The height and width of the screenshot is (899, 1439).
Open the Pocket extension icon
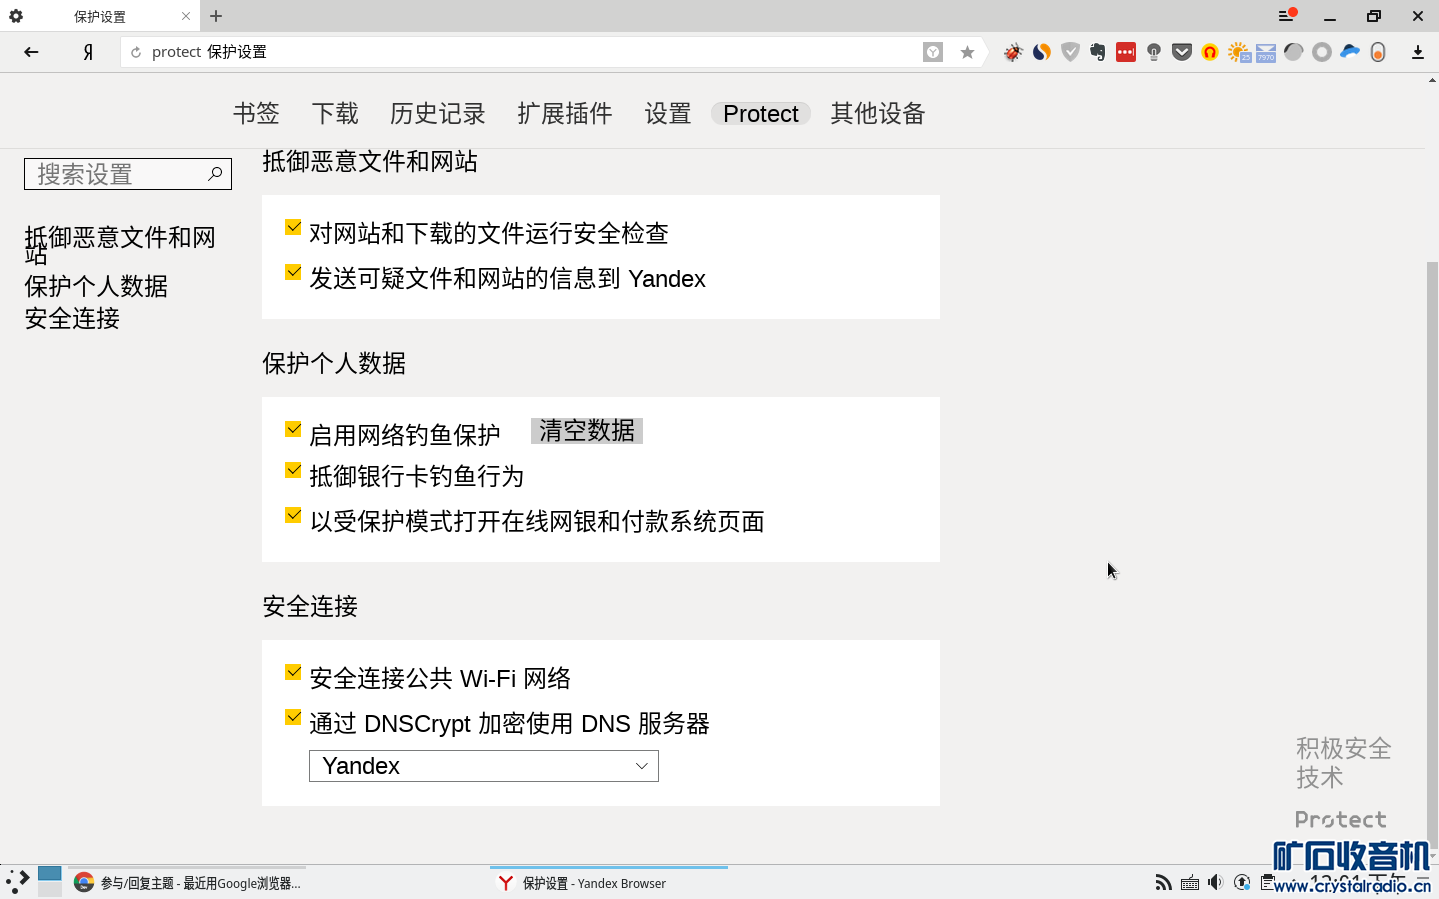pos(1182,52)
